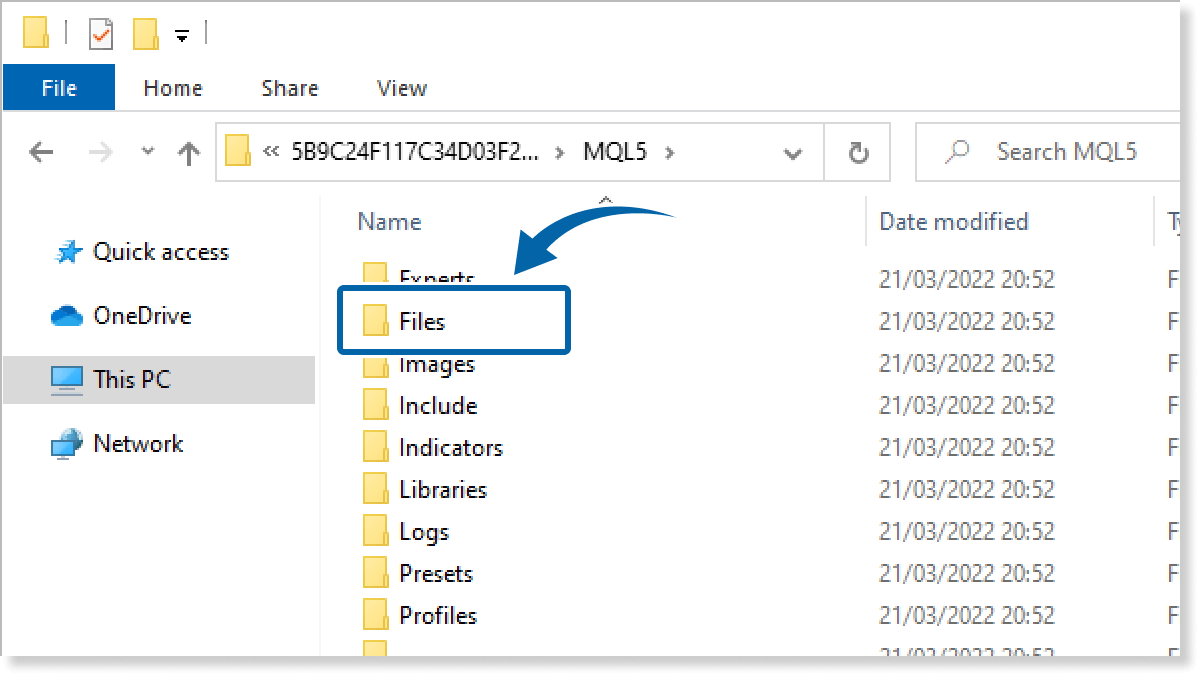Viewport: 1200px width, 676px height.
Task: Click the Up one level arrow
Action: point(188,152)
